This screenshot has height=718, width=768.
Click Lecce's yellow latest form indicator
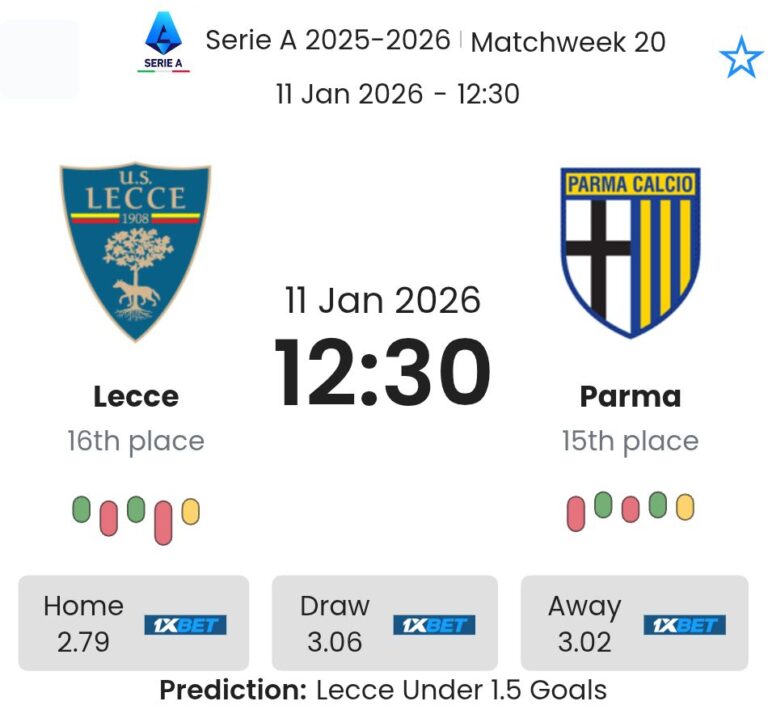pyautogui.click(x=190, y=512)
